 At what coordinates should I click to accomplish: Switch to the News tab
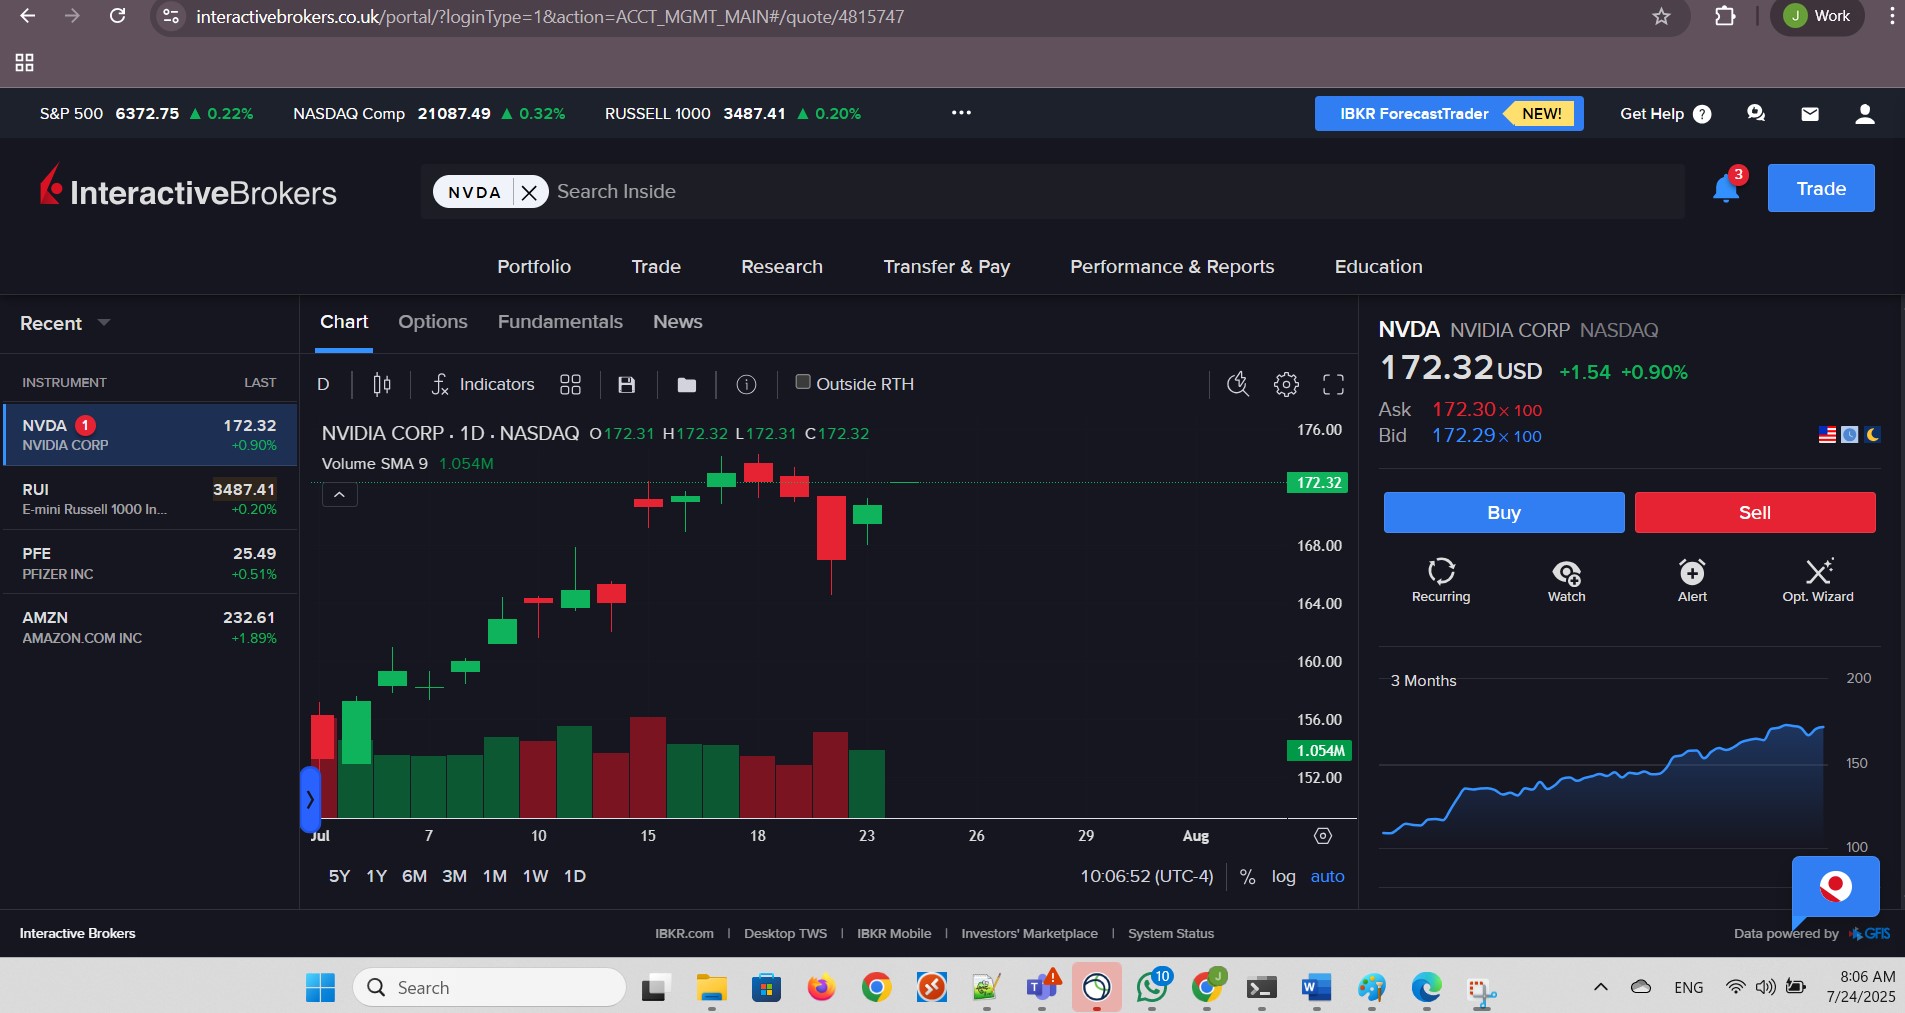[677, 322]
